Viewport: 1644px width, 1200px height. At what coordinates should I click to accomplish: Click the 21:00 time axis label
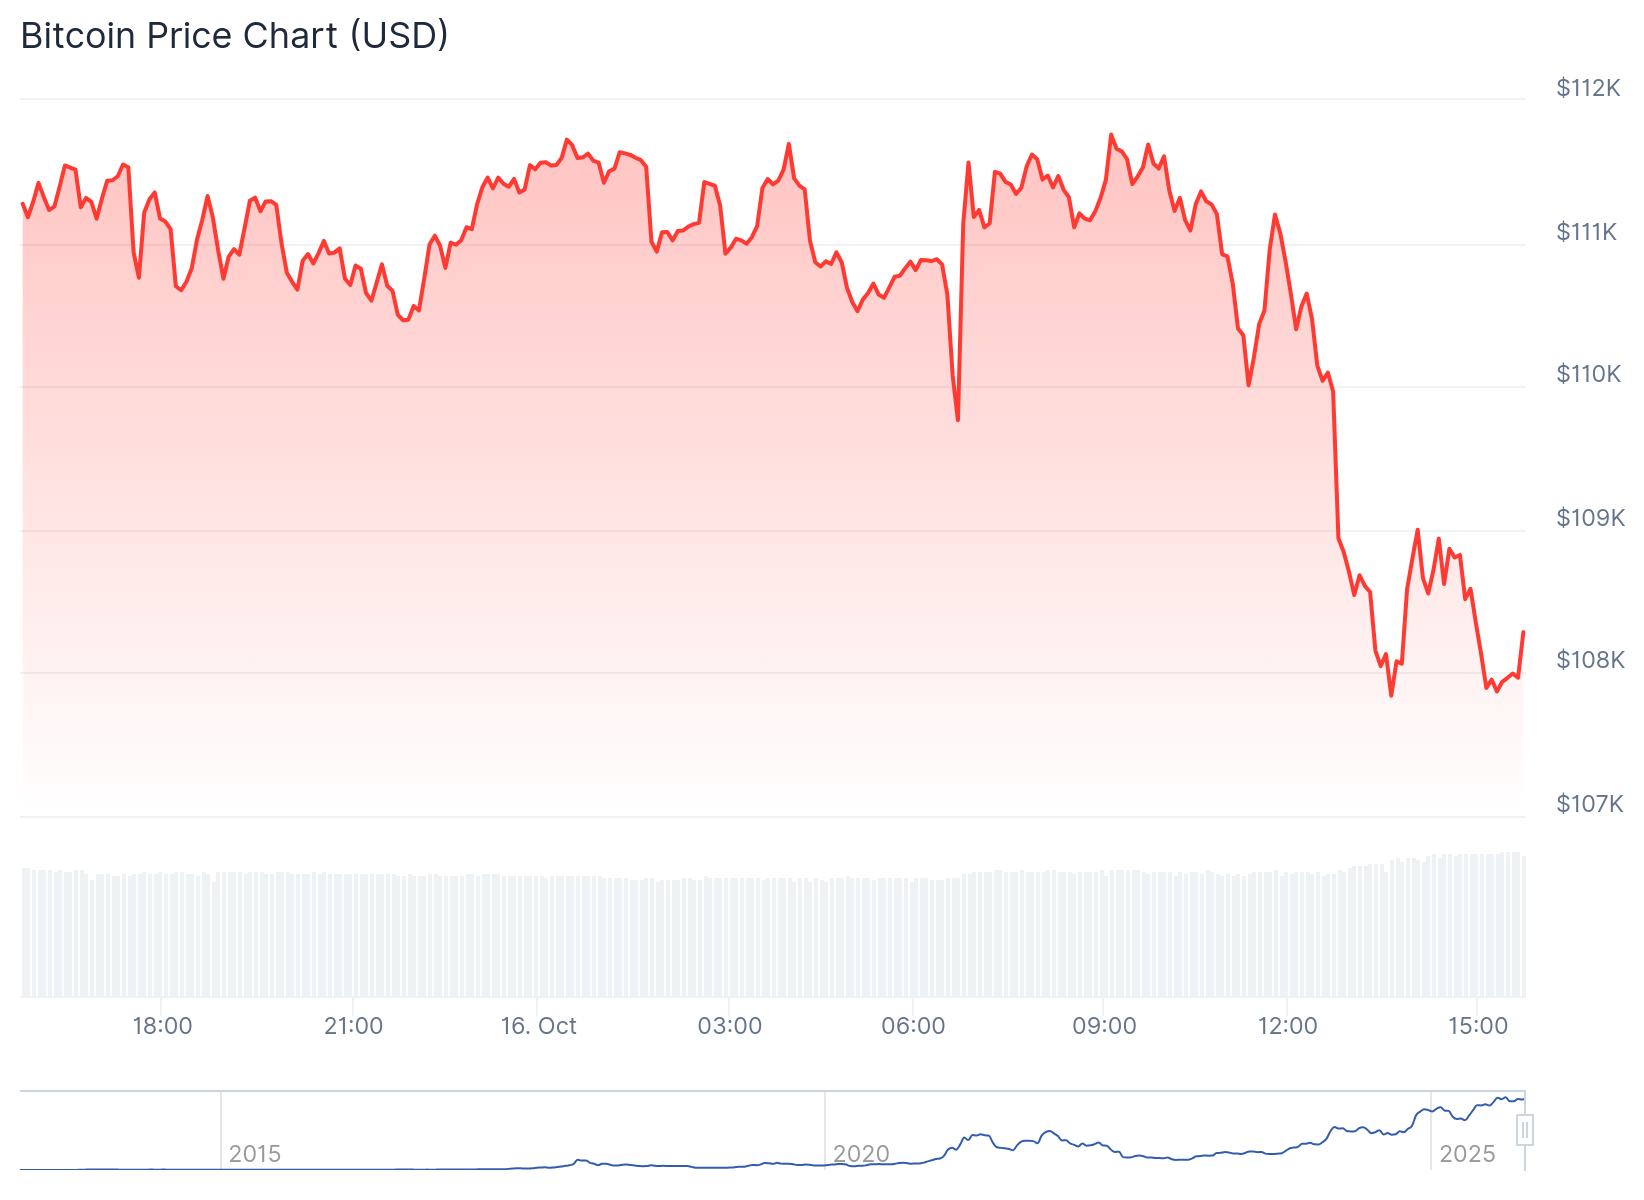click(353, 1026)
